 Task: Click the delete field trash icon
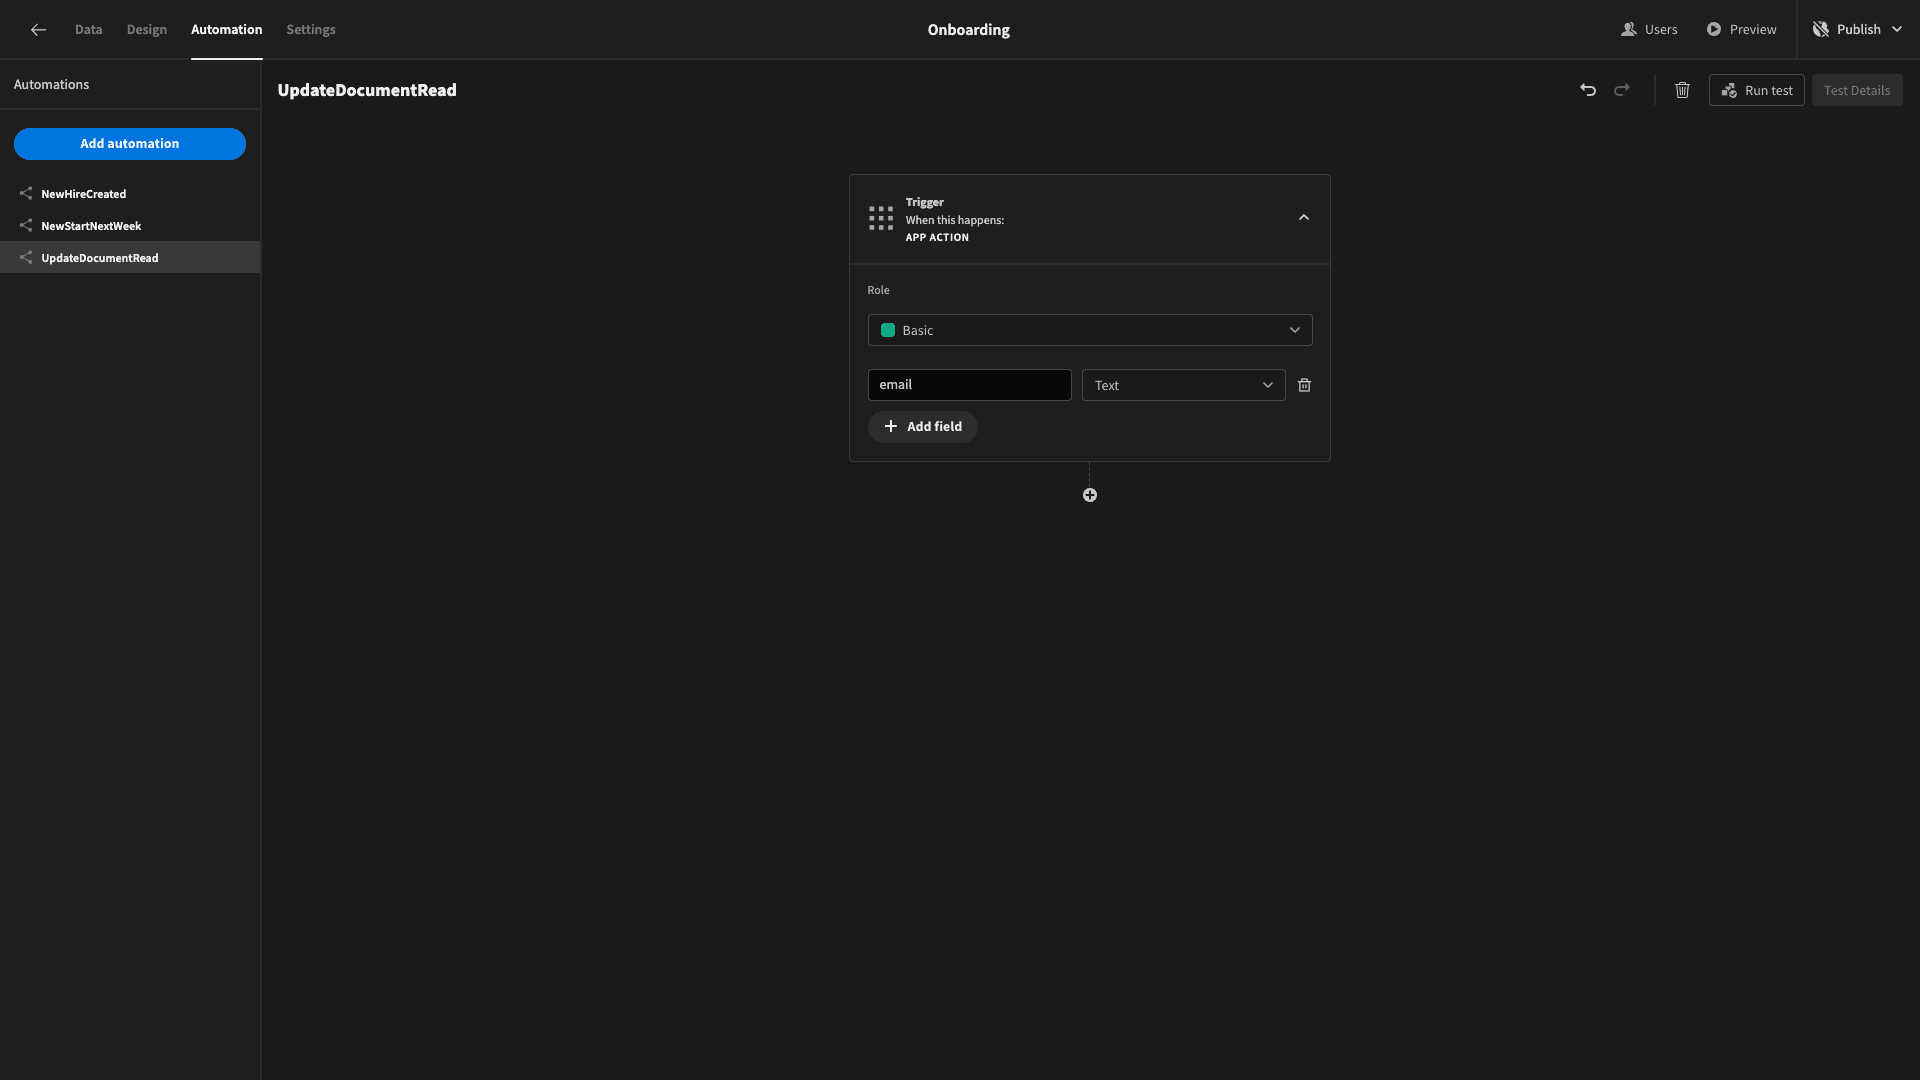pyautogui.click(x=1304, y=385)
